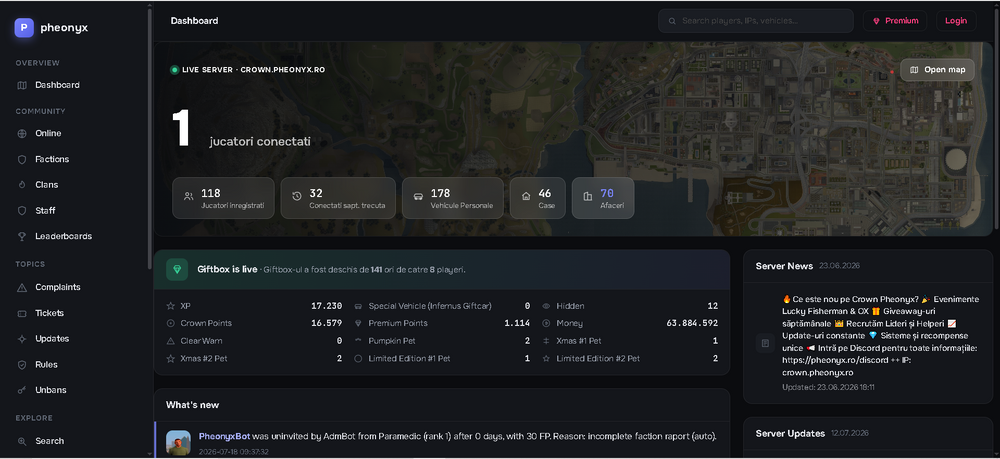Select the Online globe icon
The height and width of the screenshot is (459, 1000).
click(x=22, y=134)
